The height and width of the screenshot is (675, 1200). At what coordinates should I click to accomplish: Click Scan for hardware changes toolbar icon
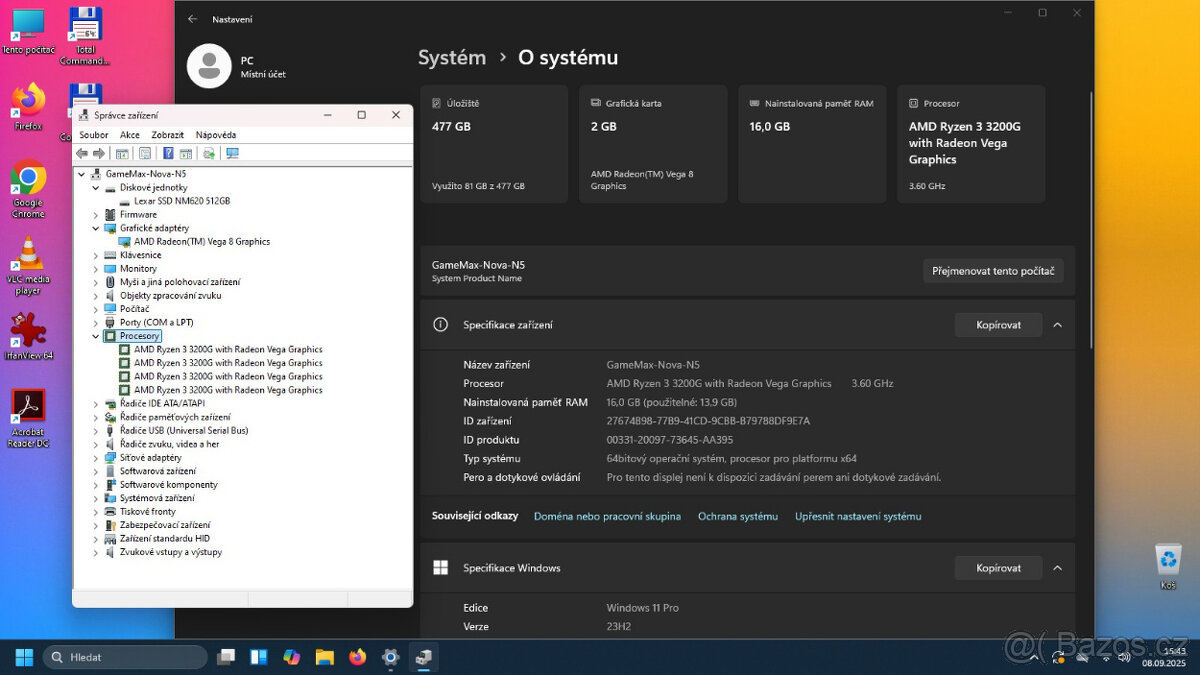coord(208,153)
